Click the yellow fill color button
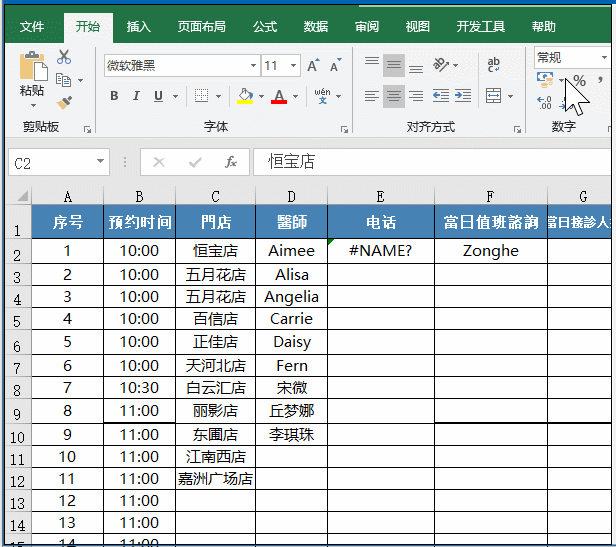The height and width of the screenshot is (547, 616). (245, 97)
